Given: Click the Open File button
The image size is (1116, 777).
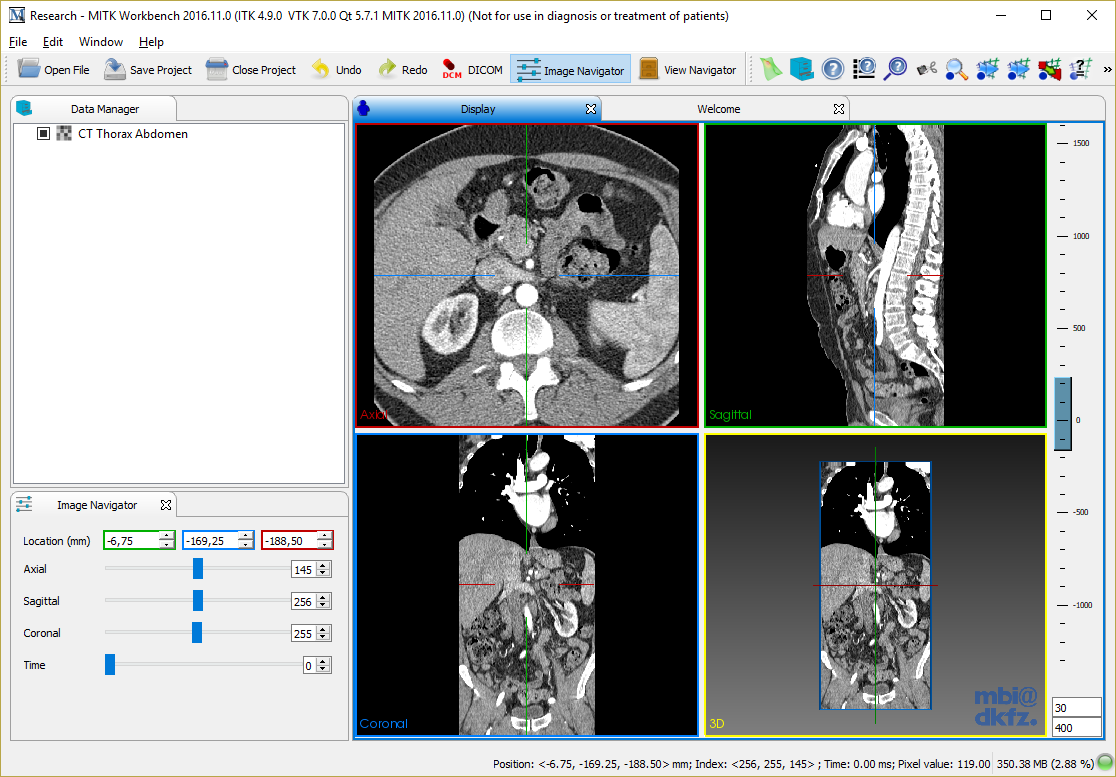Looking at the screenshot, I should 54,70.
